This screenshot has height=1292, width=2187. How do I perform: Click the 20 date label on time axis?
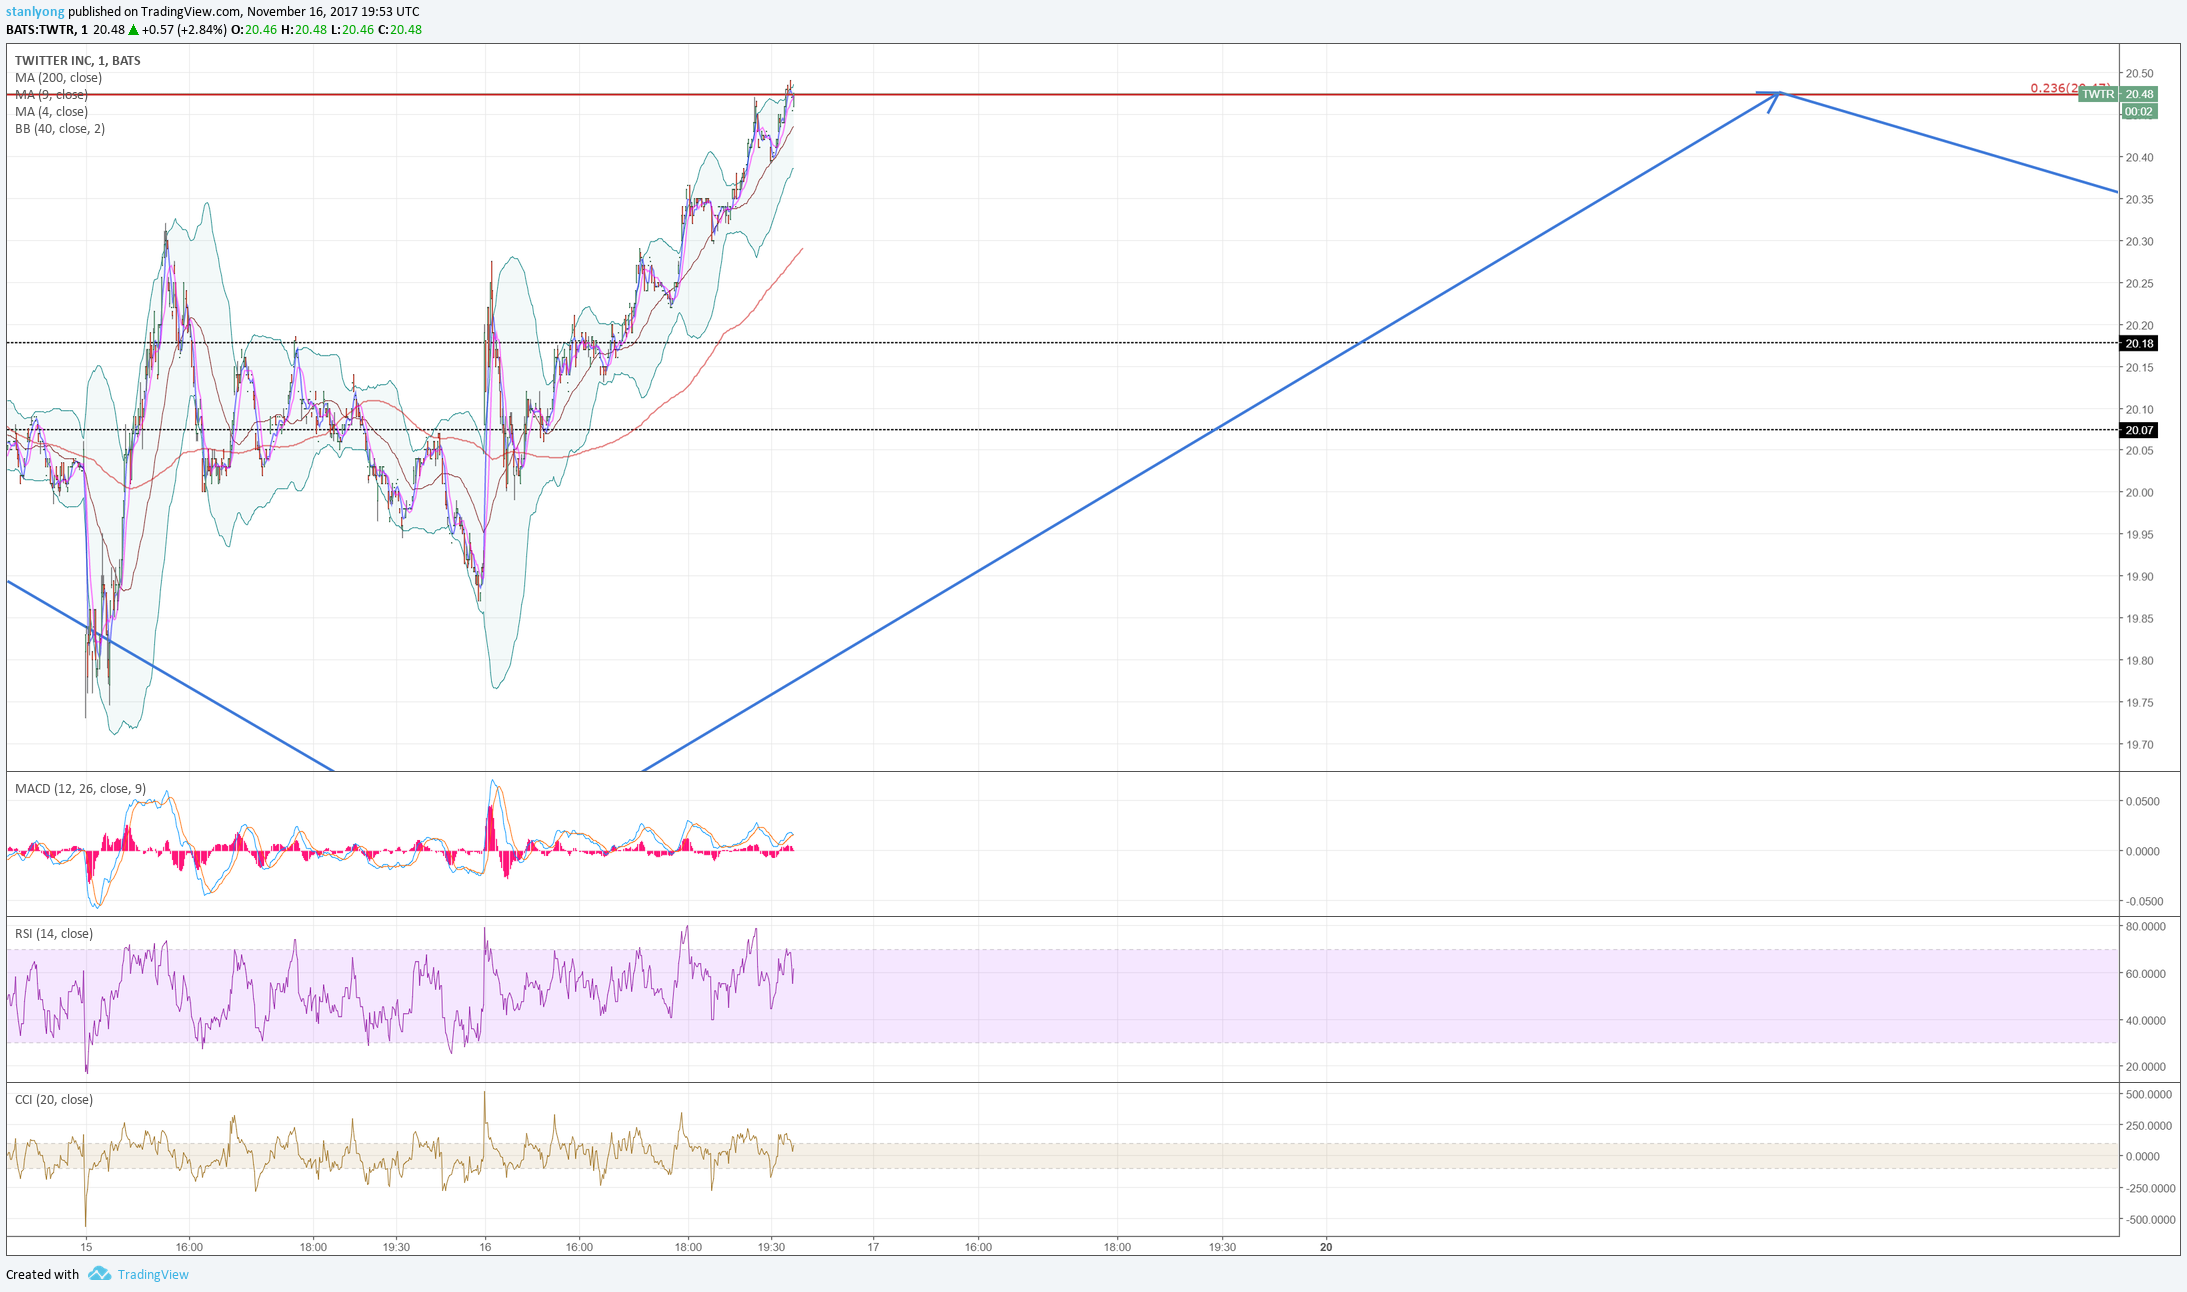click(x=1326, y=1246)
